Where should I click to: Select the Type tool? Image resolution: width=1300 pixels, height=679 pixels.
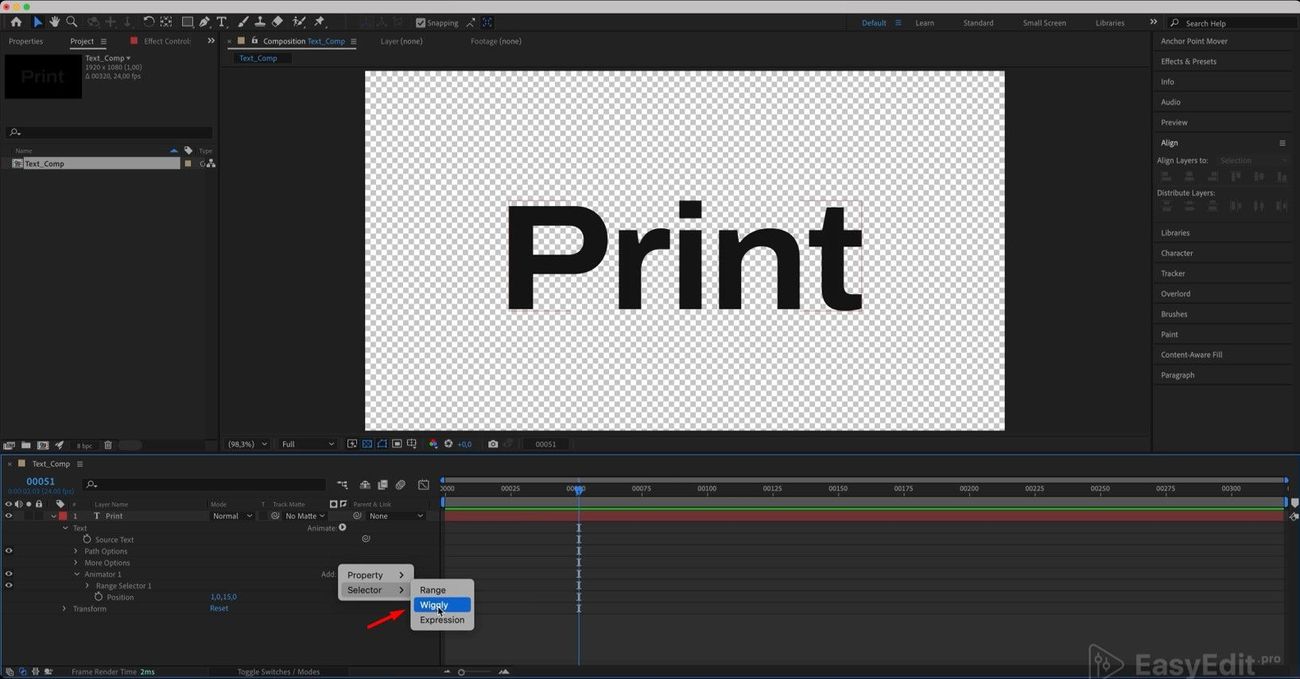[x=221, y=22]
